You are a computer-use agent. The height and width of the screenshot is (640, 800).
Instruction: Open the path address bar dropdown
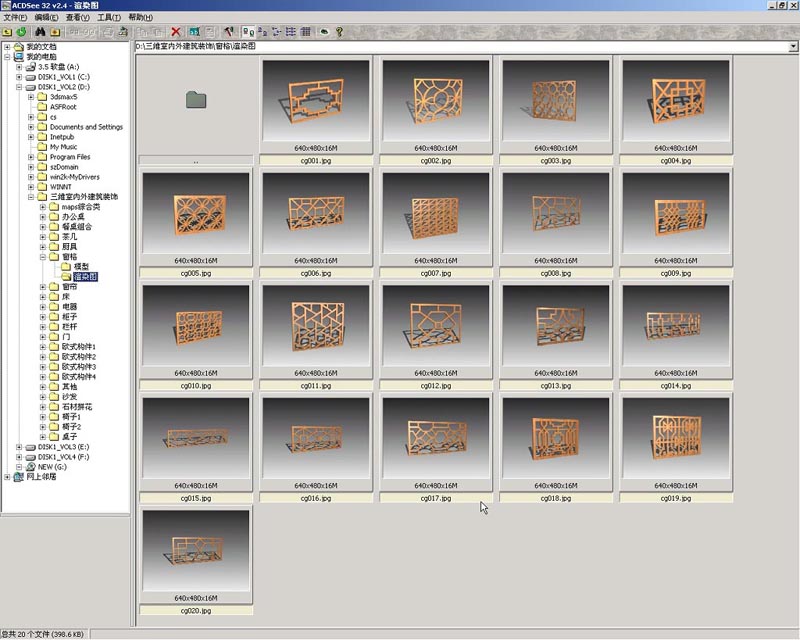[x=793, y=47]
